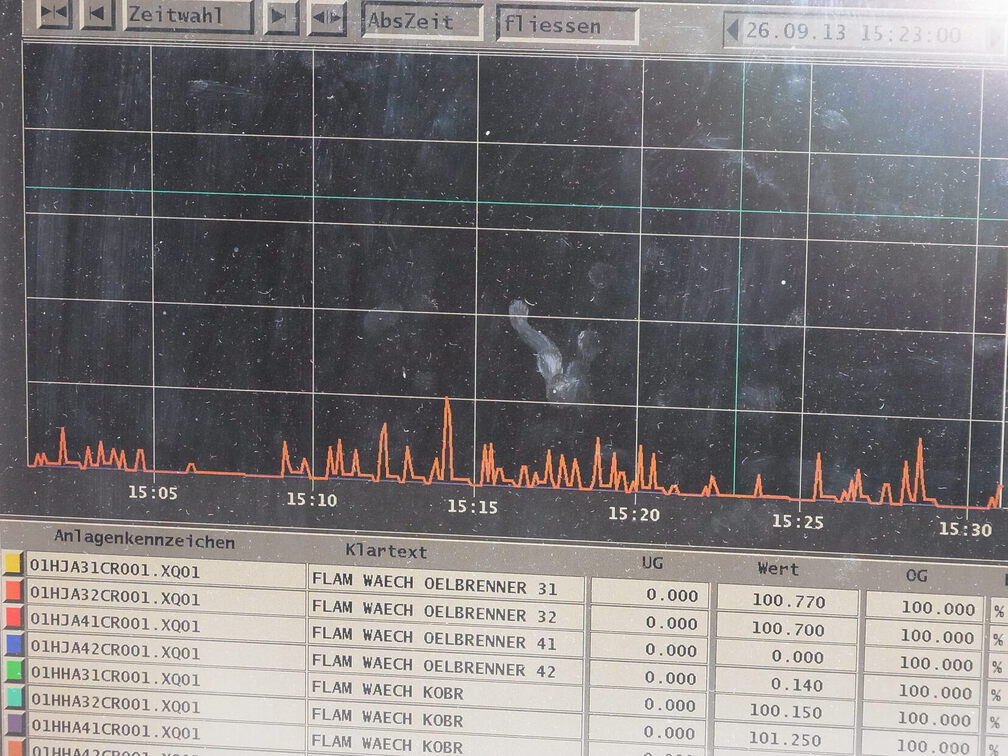Viewport: 1008px width, 756px height.
Task: Click the date-time field showing 26.09.13
Action: (x=853, y=33)
